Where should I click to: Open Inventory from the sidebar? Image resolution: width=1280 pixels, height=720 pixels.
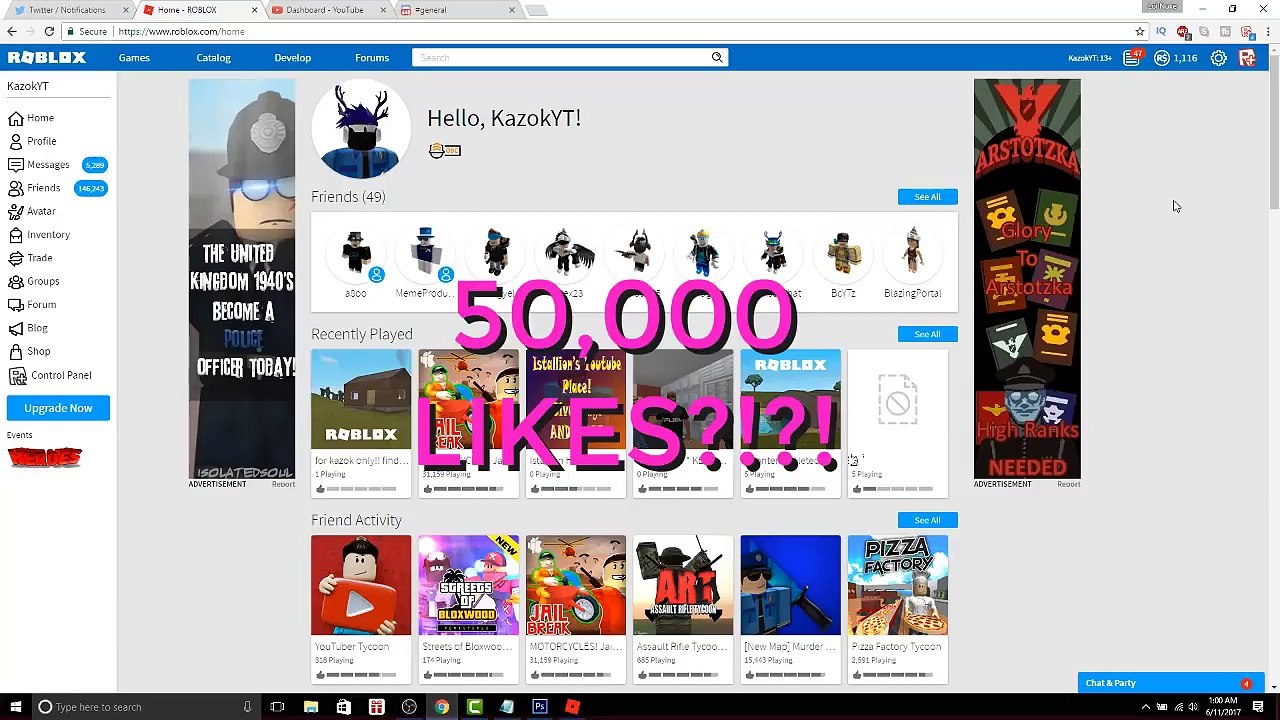tap(48, 235)
